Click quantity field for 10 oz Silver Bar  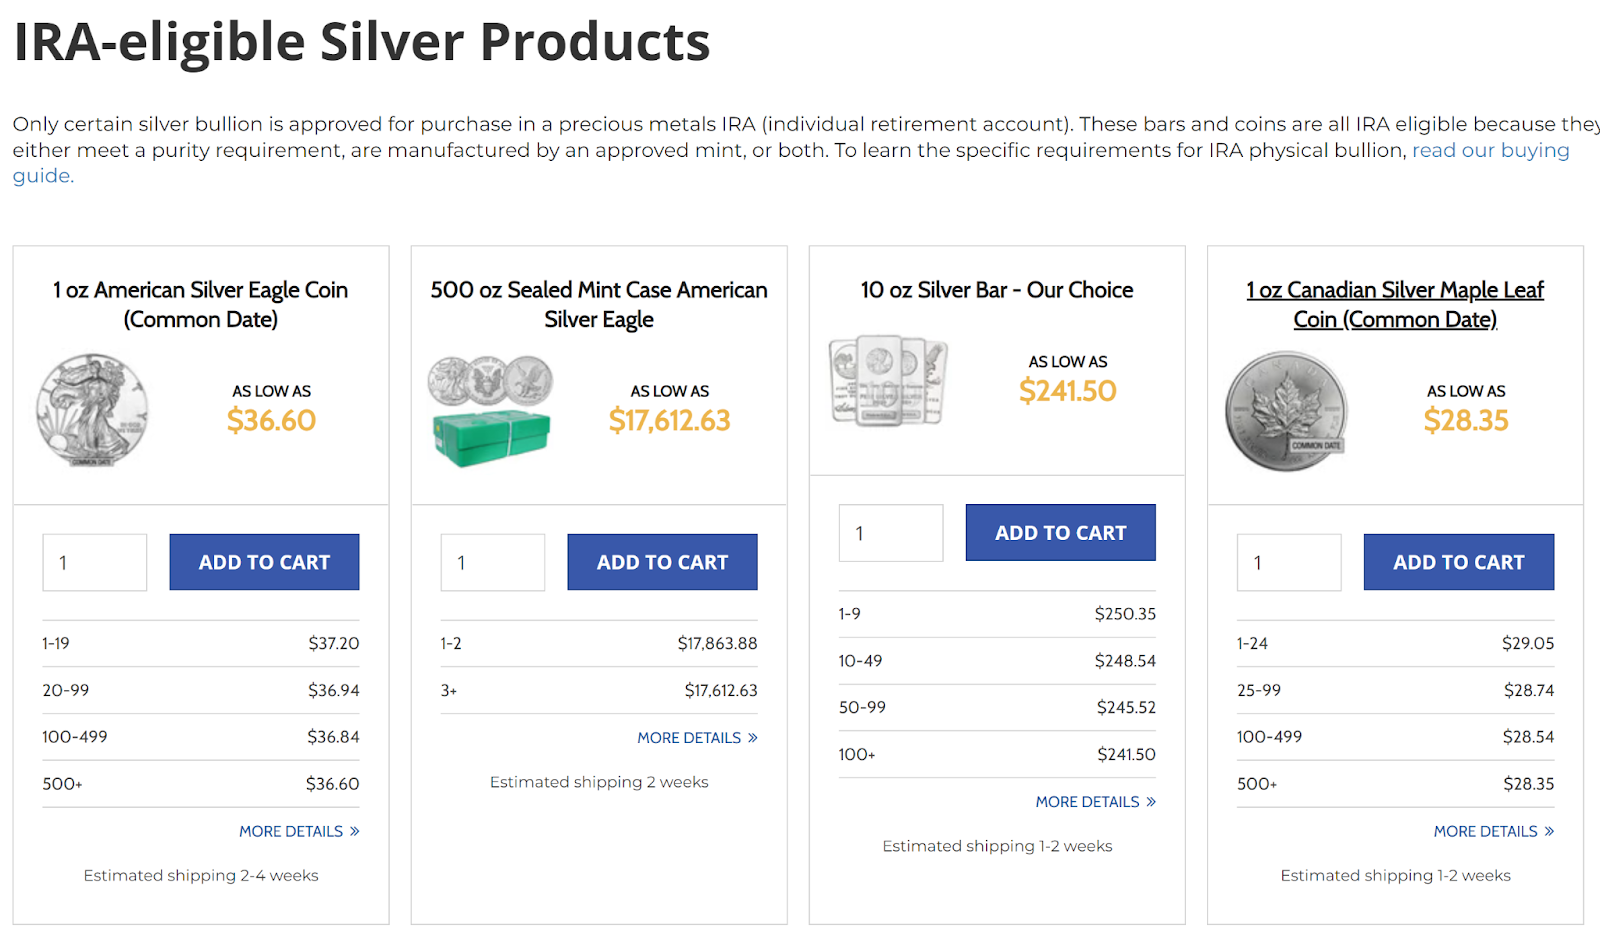click(890, 533)
